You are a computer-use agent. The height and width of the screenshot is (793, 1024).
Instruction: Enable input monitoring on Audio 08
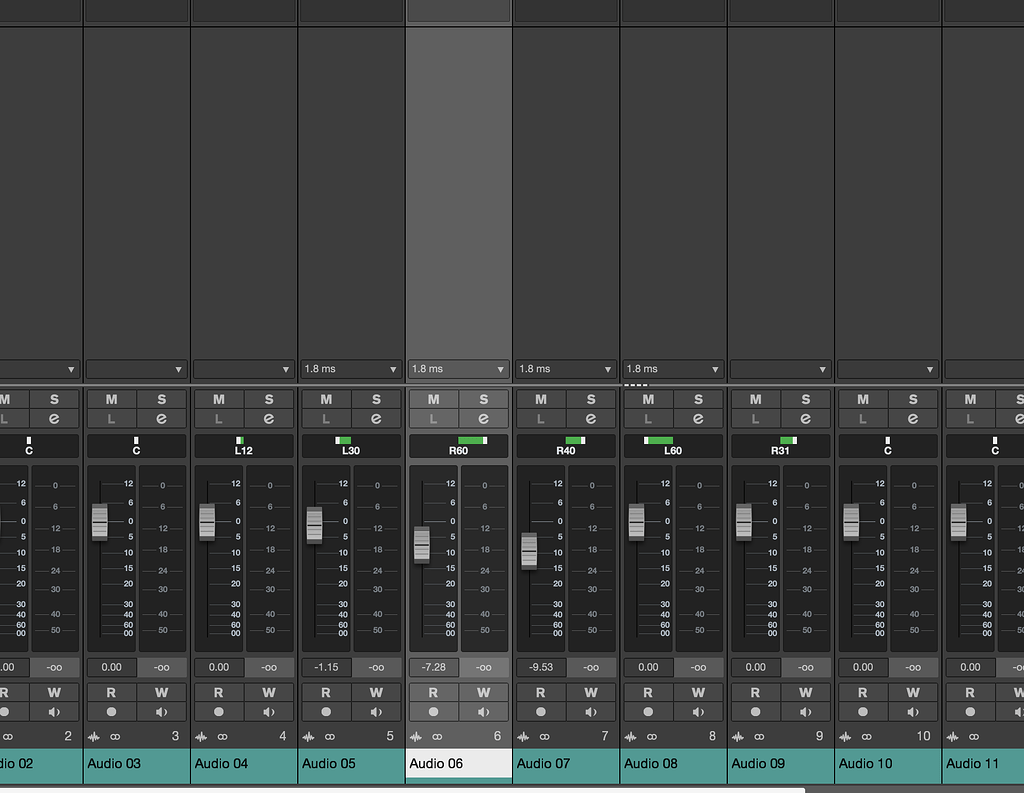pos(698,711)
